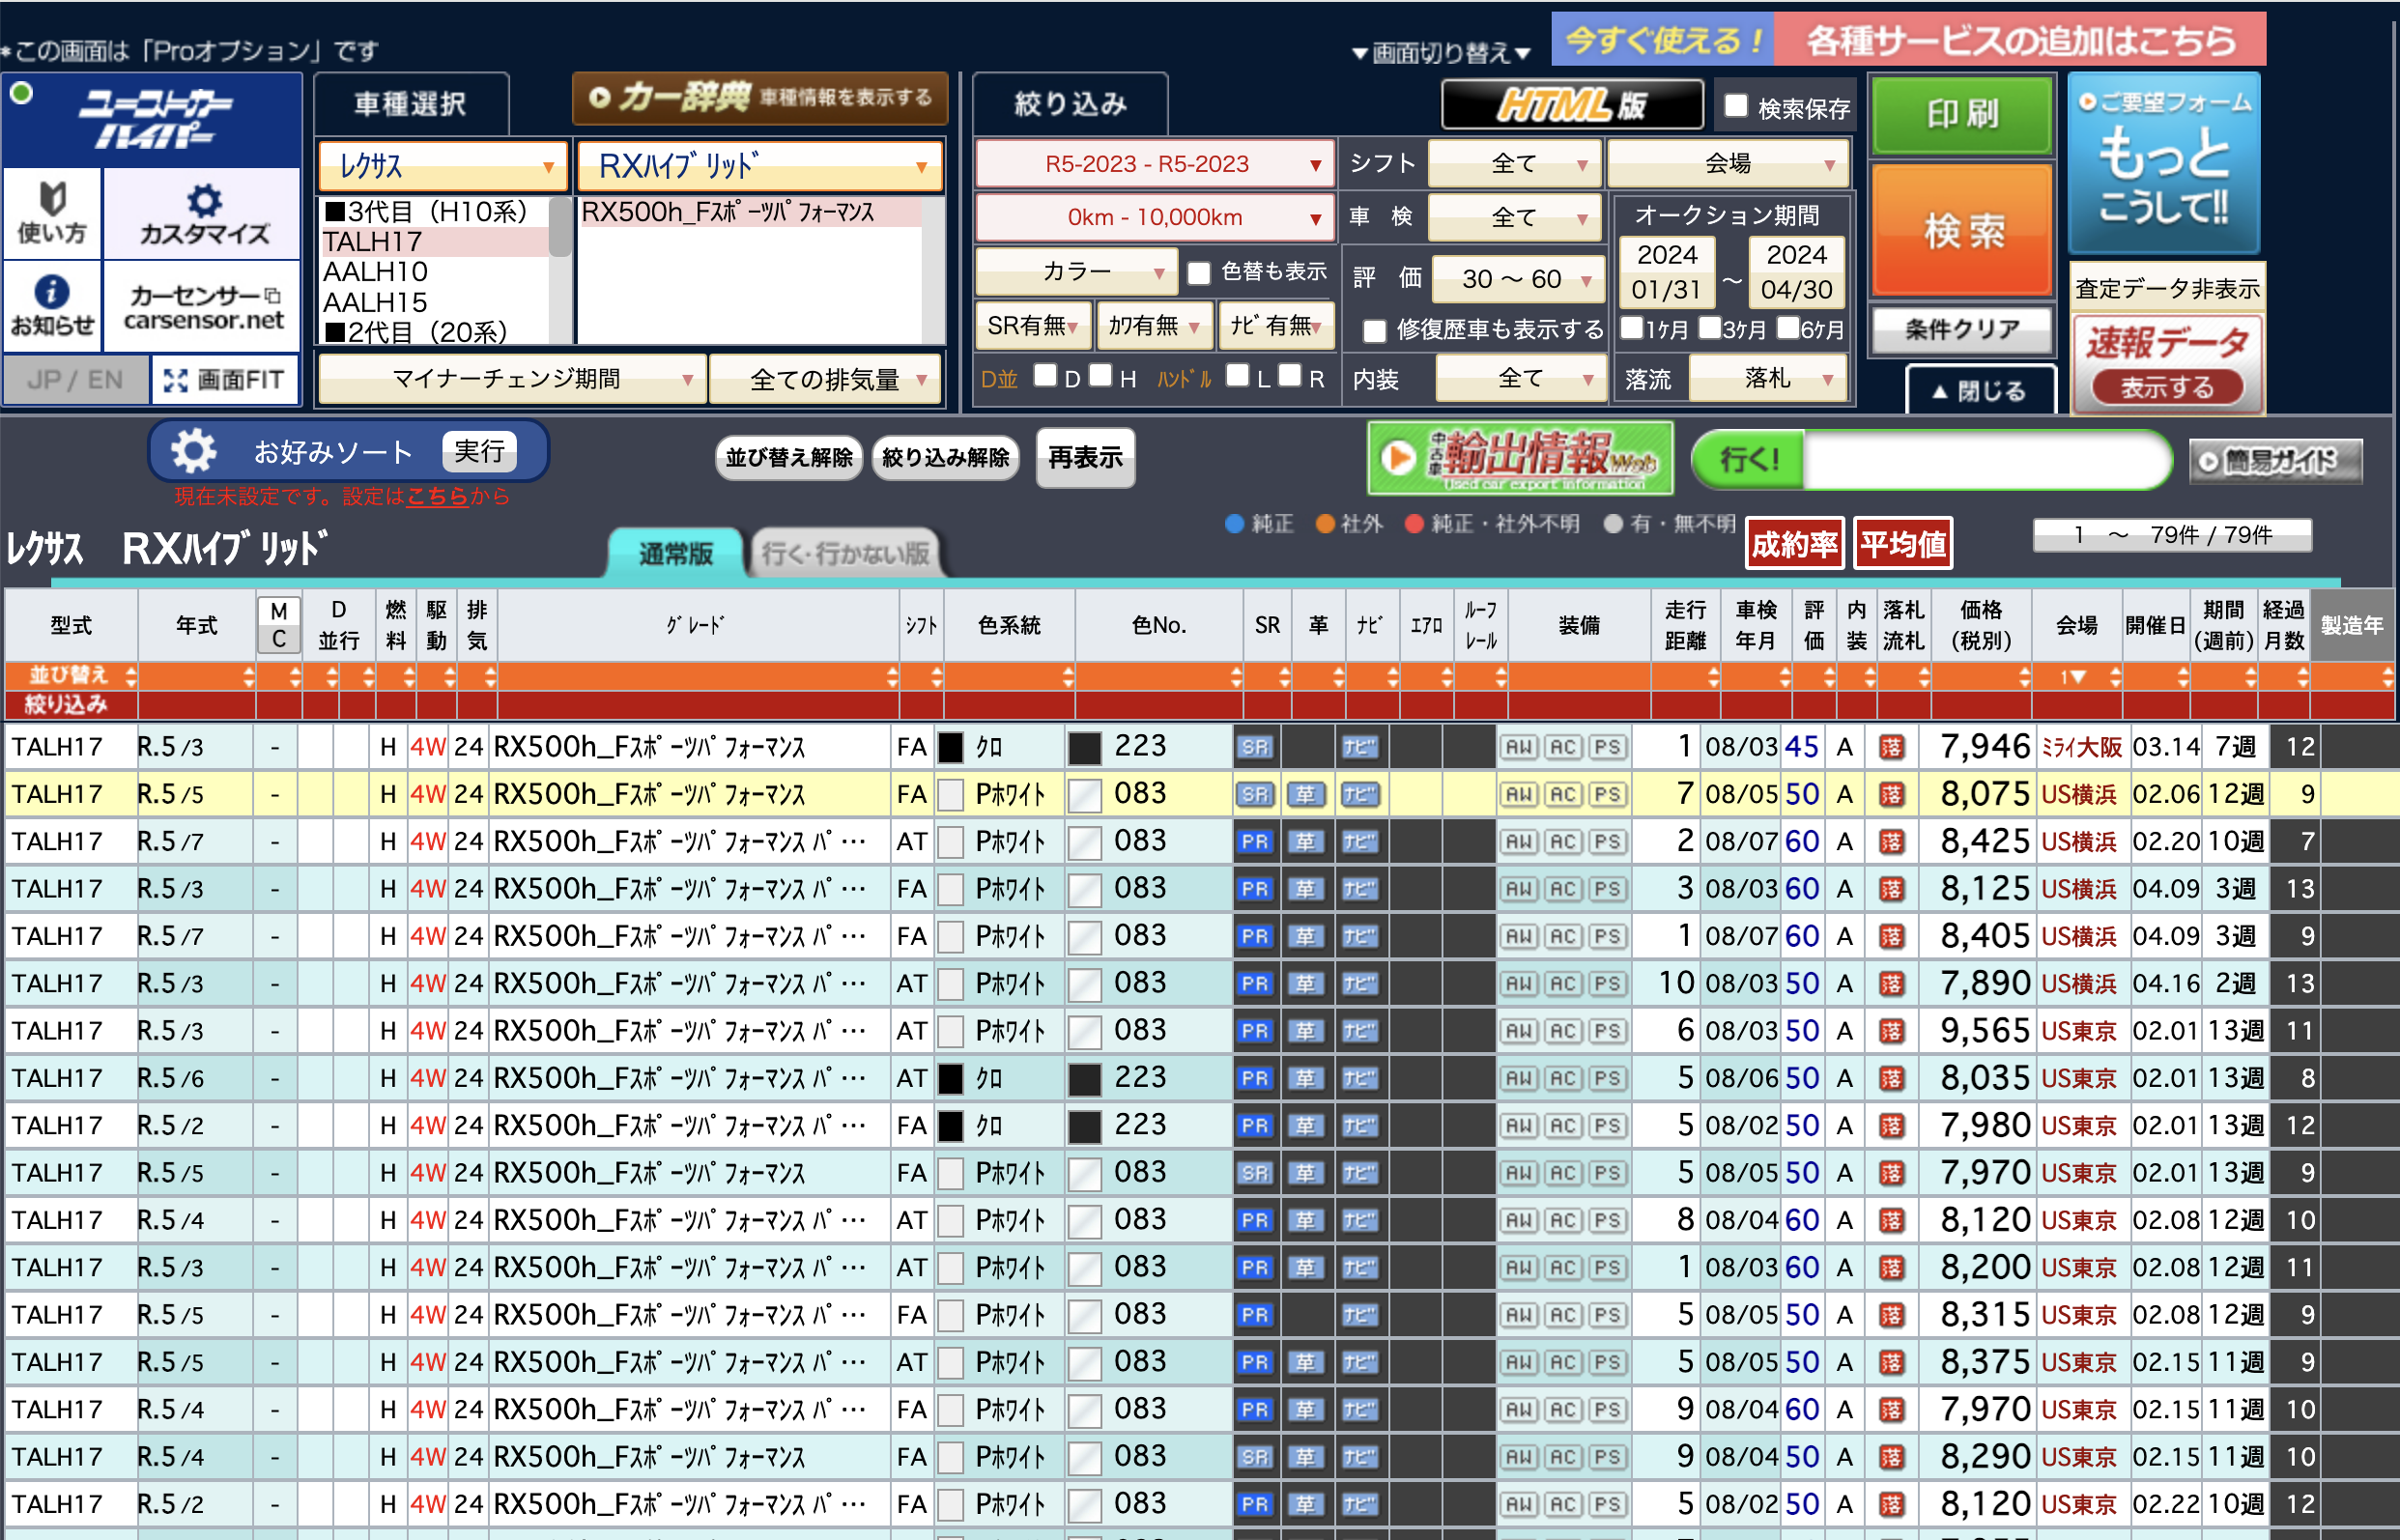Screen dimensions: 2400x1540
Task: Check the ハンドル R checkbox
Action: [1290, 376]
